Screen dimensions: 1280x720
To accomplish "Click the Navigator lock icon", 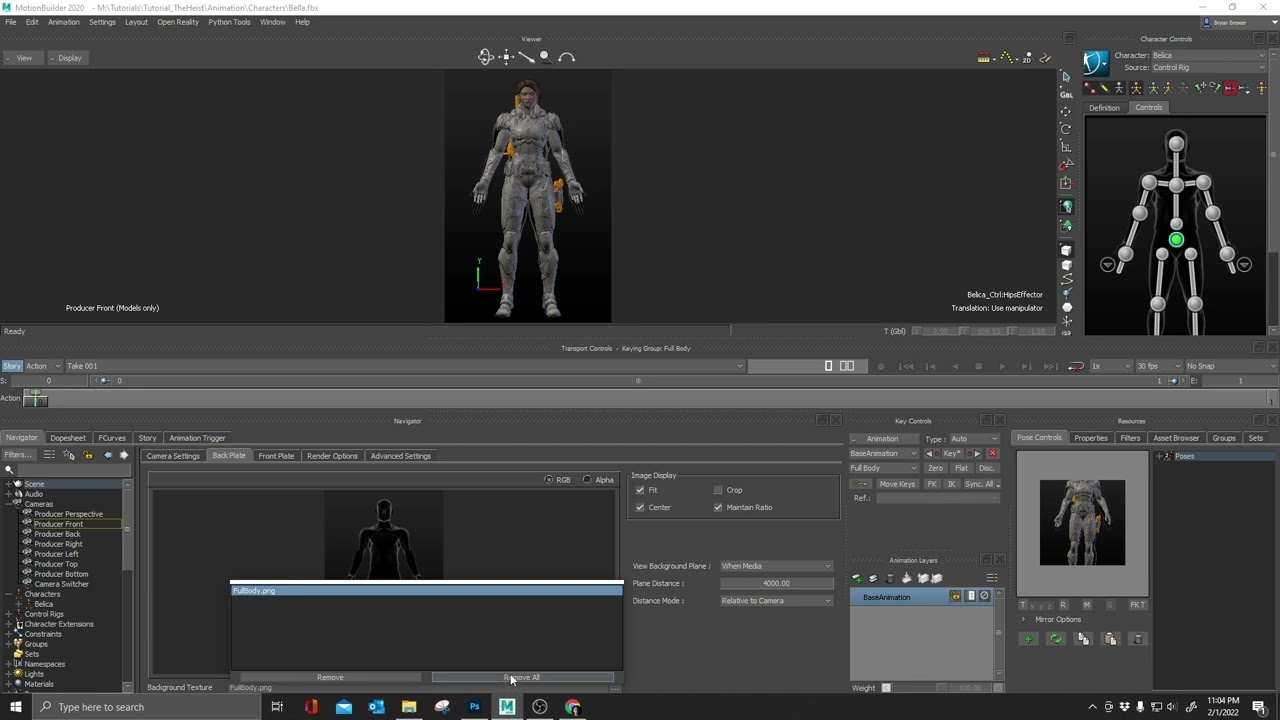I will (x=88, y=455).
